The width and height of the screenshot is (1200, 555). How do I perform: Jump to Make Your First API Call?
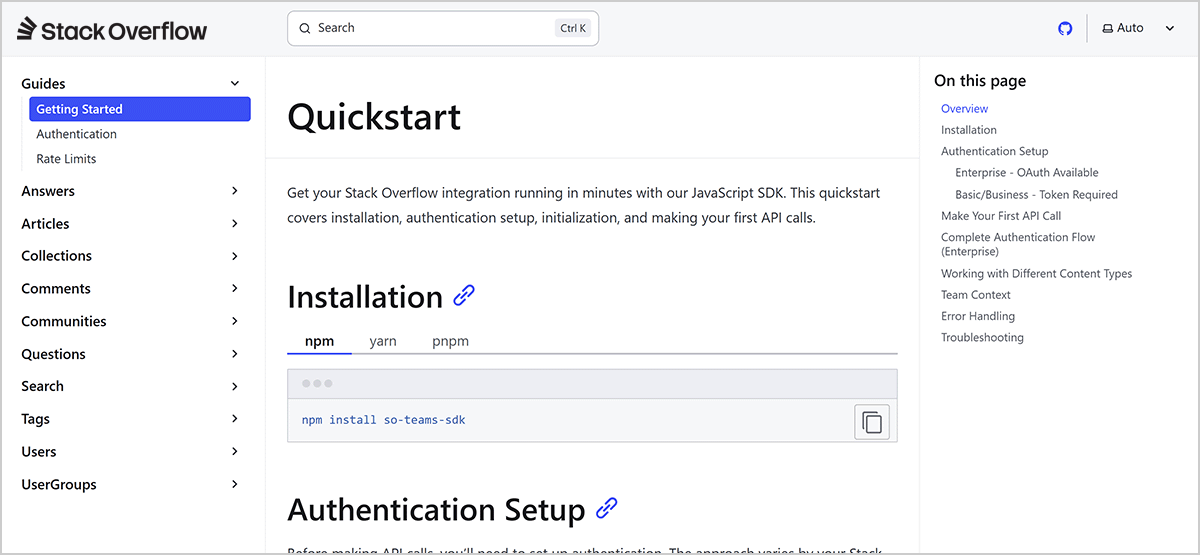tap(1000, 216)
